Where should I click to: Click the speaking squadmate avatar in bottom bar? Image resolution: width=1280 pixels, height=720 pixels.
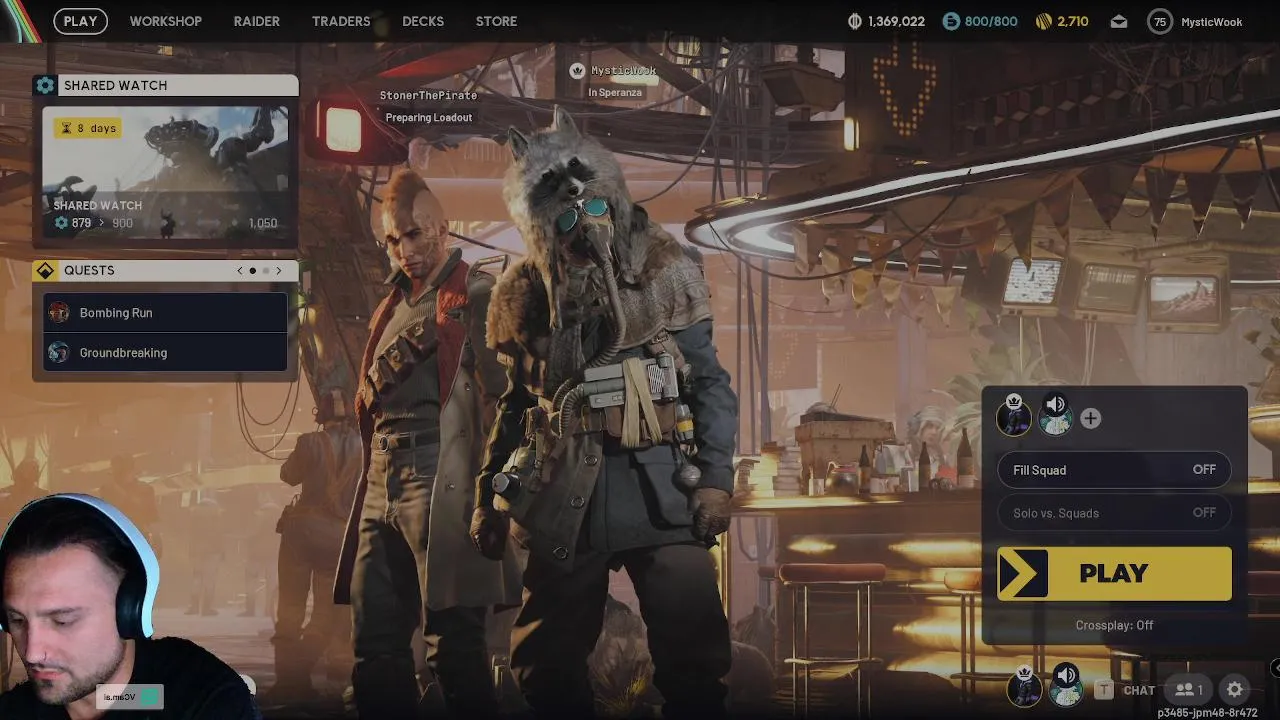pyautogui.click(x=1066, y=686)
